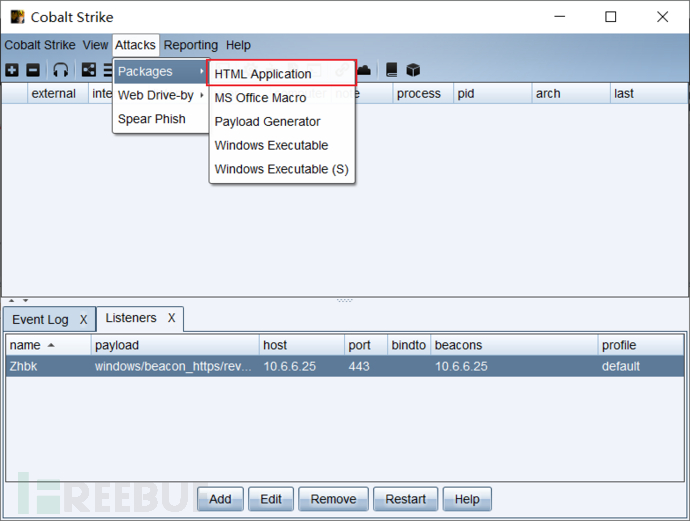Viewport: 690px width, 521px height.
Task: Select Windows Executable option
Action: 282,145
